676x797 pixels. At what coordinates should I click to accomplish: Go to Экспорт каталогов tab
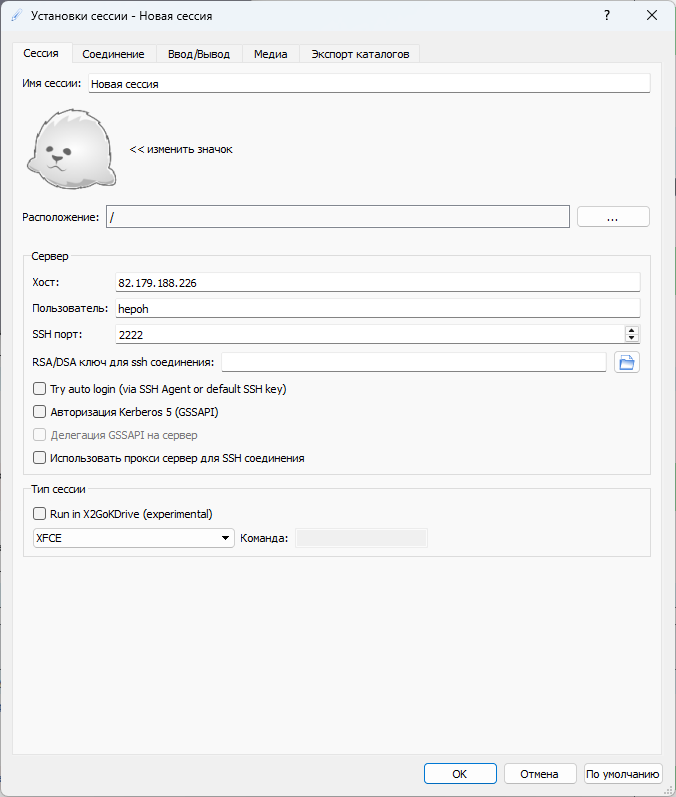click(x=360, y=54)
